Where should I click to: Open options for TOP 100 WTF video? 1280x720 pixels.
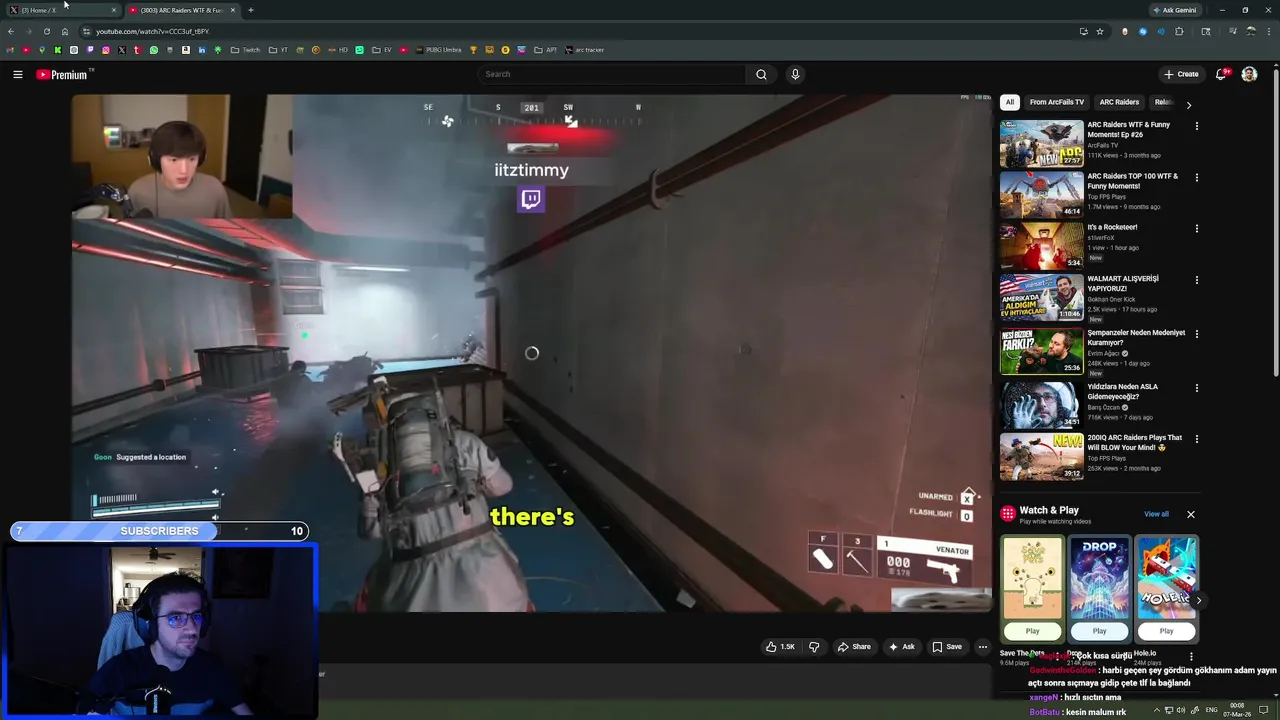click(x=1196, y=177)
